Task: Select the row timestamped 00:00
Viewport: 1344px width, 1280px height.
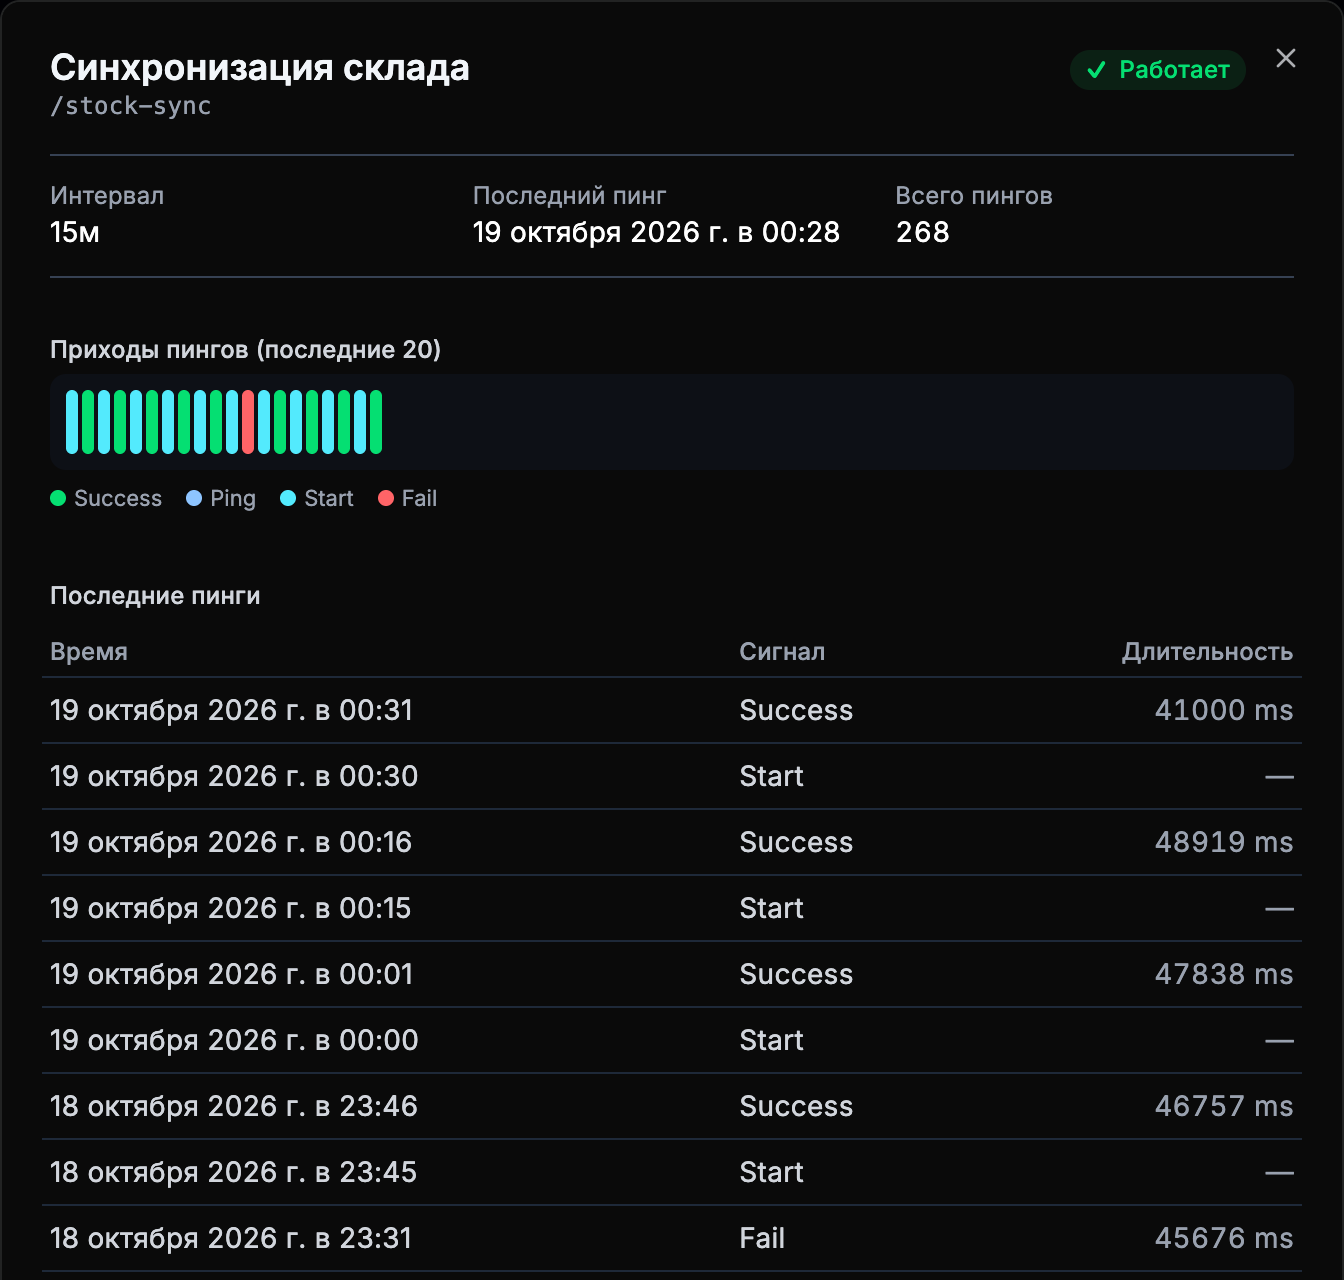Action: (x=672, y=1040)
